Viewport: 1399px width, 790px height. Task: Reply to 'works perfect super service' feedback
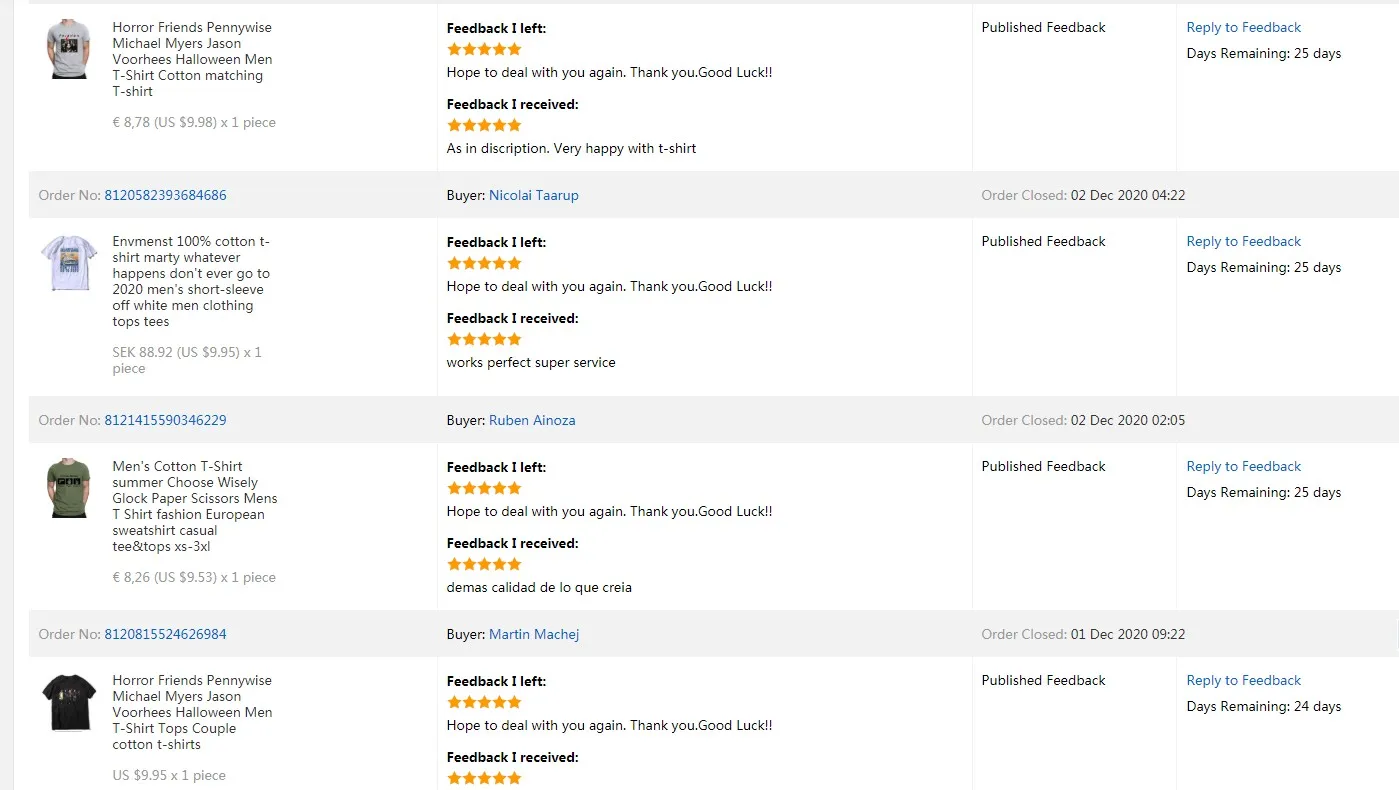tap(1243, 241)
